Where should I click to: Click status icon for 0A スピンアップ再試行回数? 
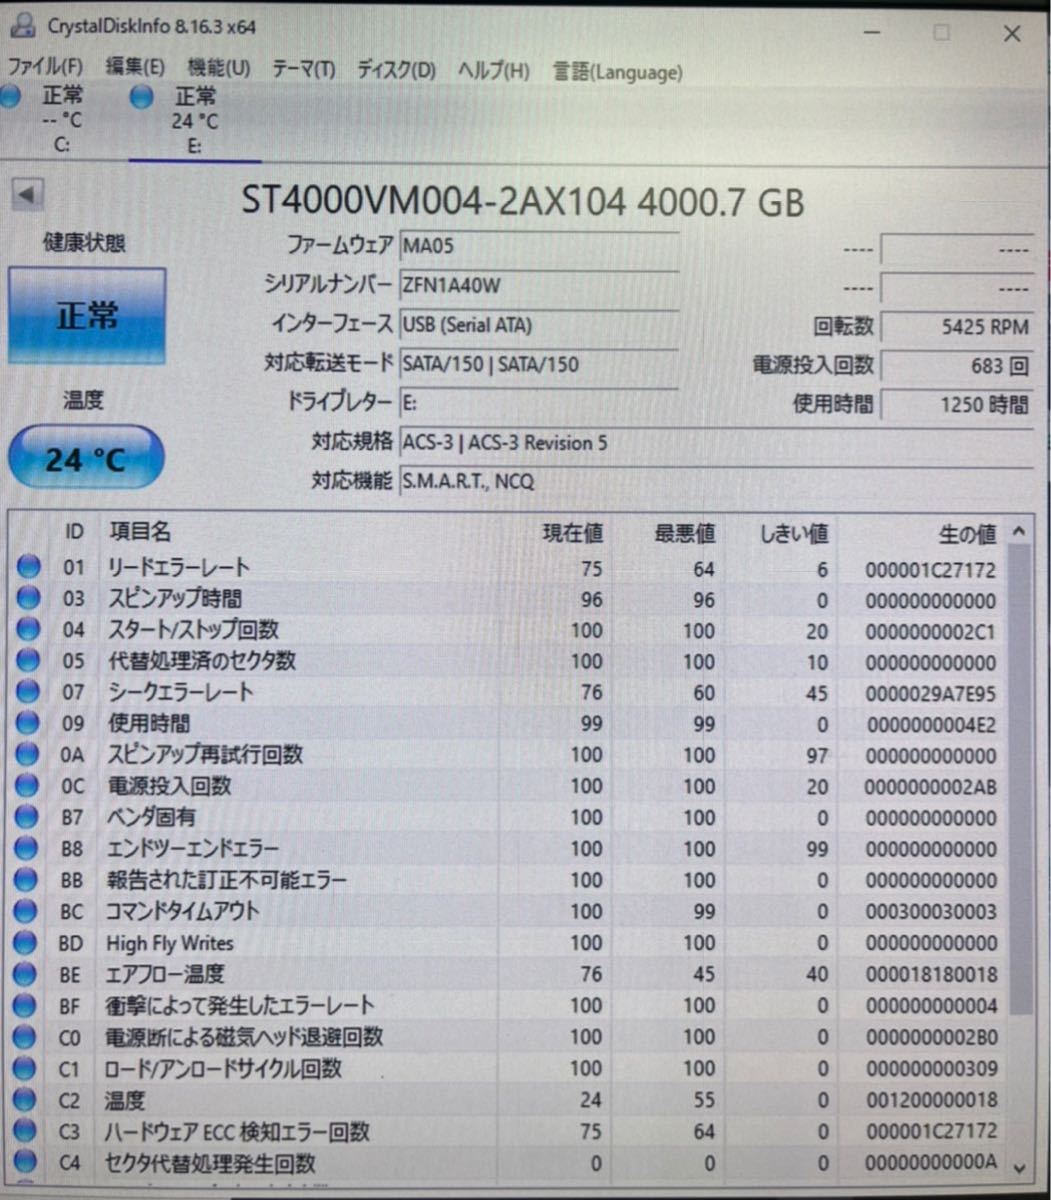coord(28,754)
